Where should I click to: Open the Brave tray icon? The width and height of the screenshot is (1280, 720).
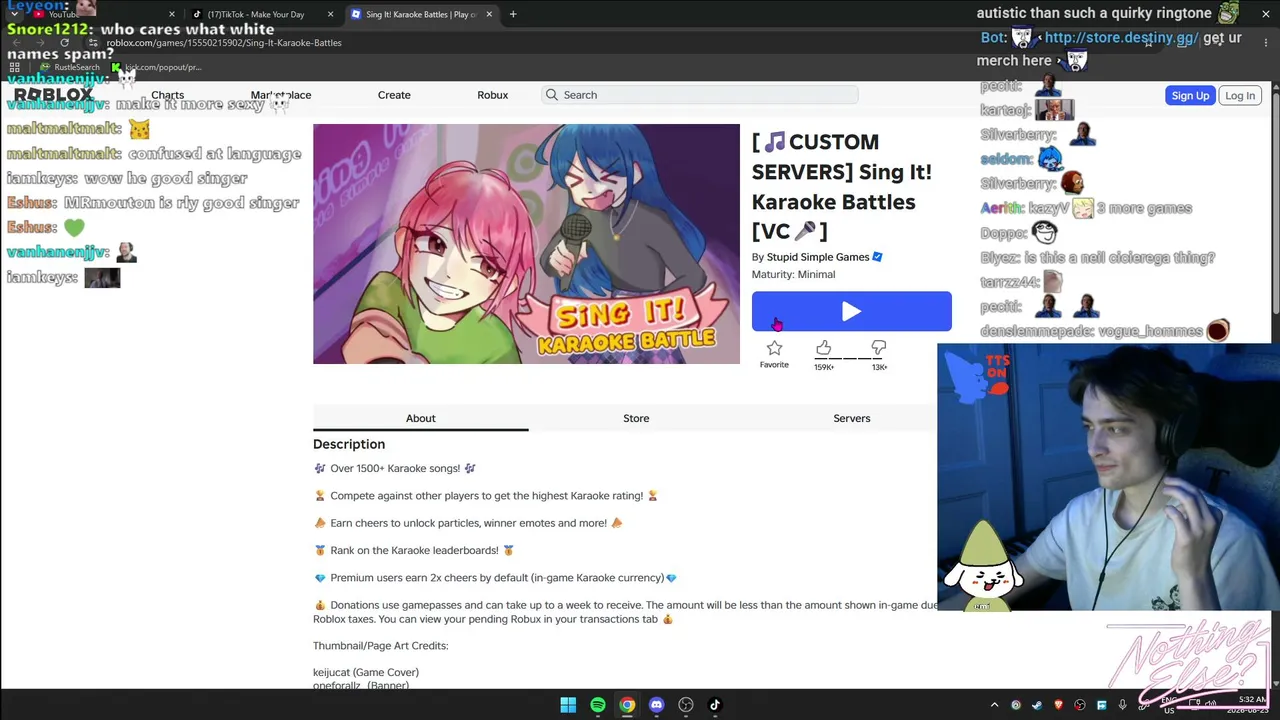point(1059,705)
